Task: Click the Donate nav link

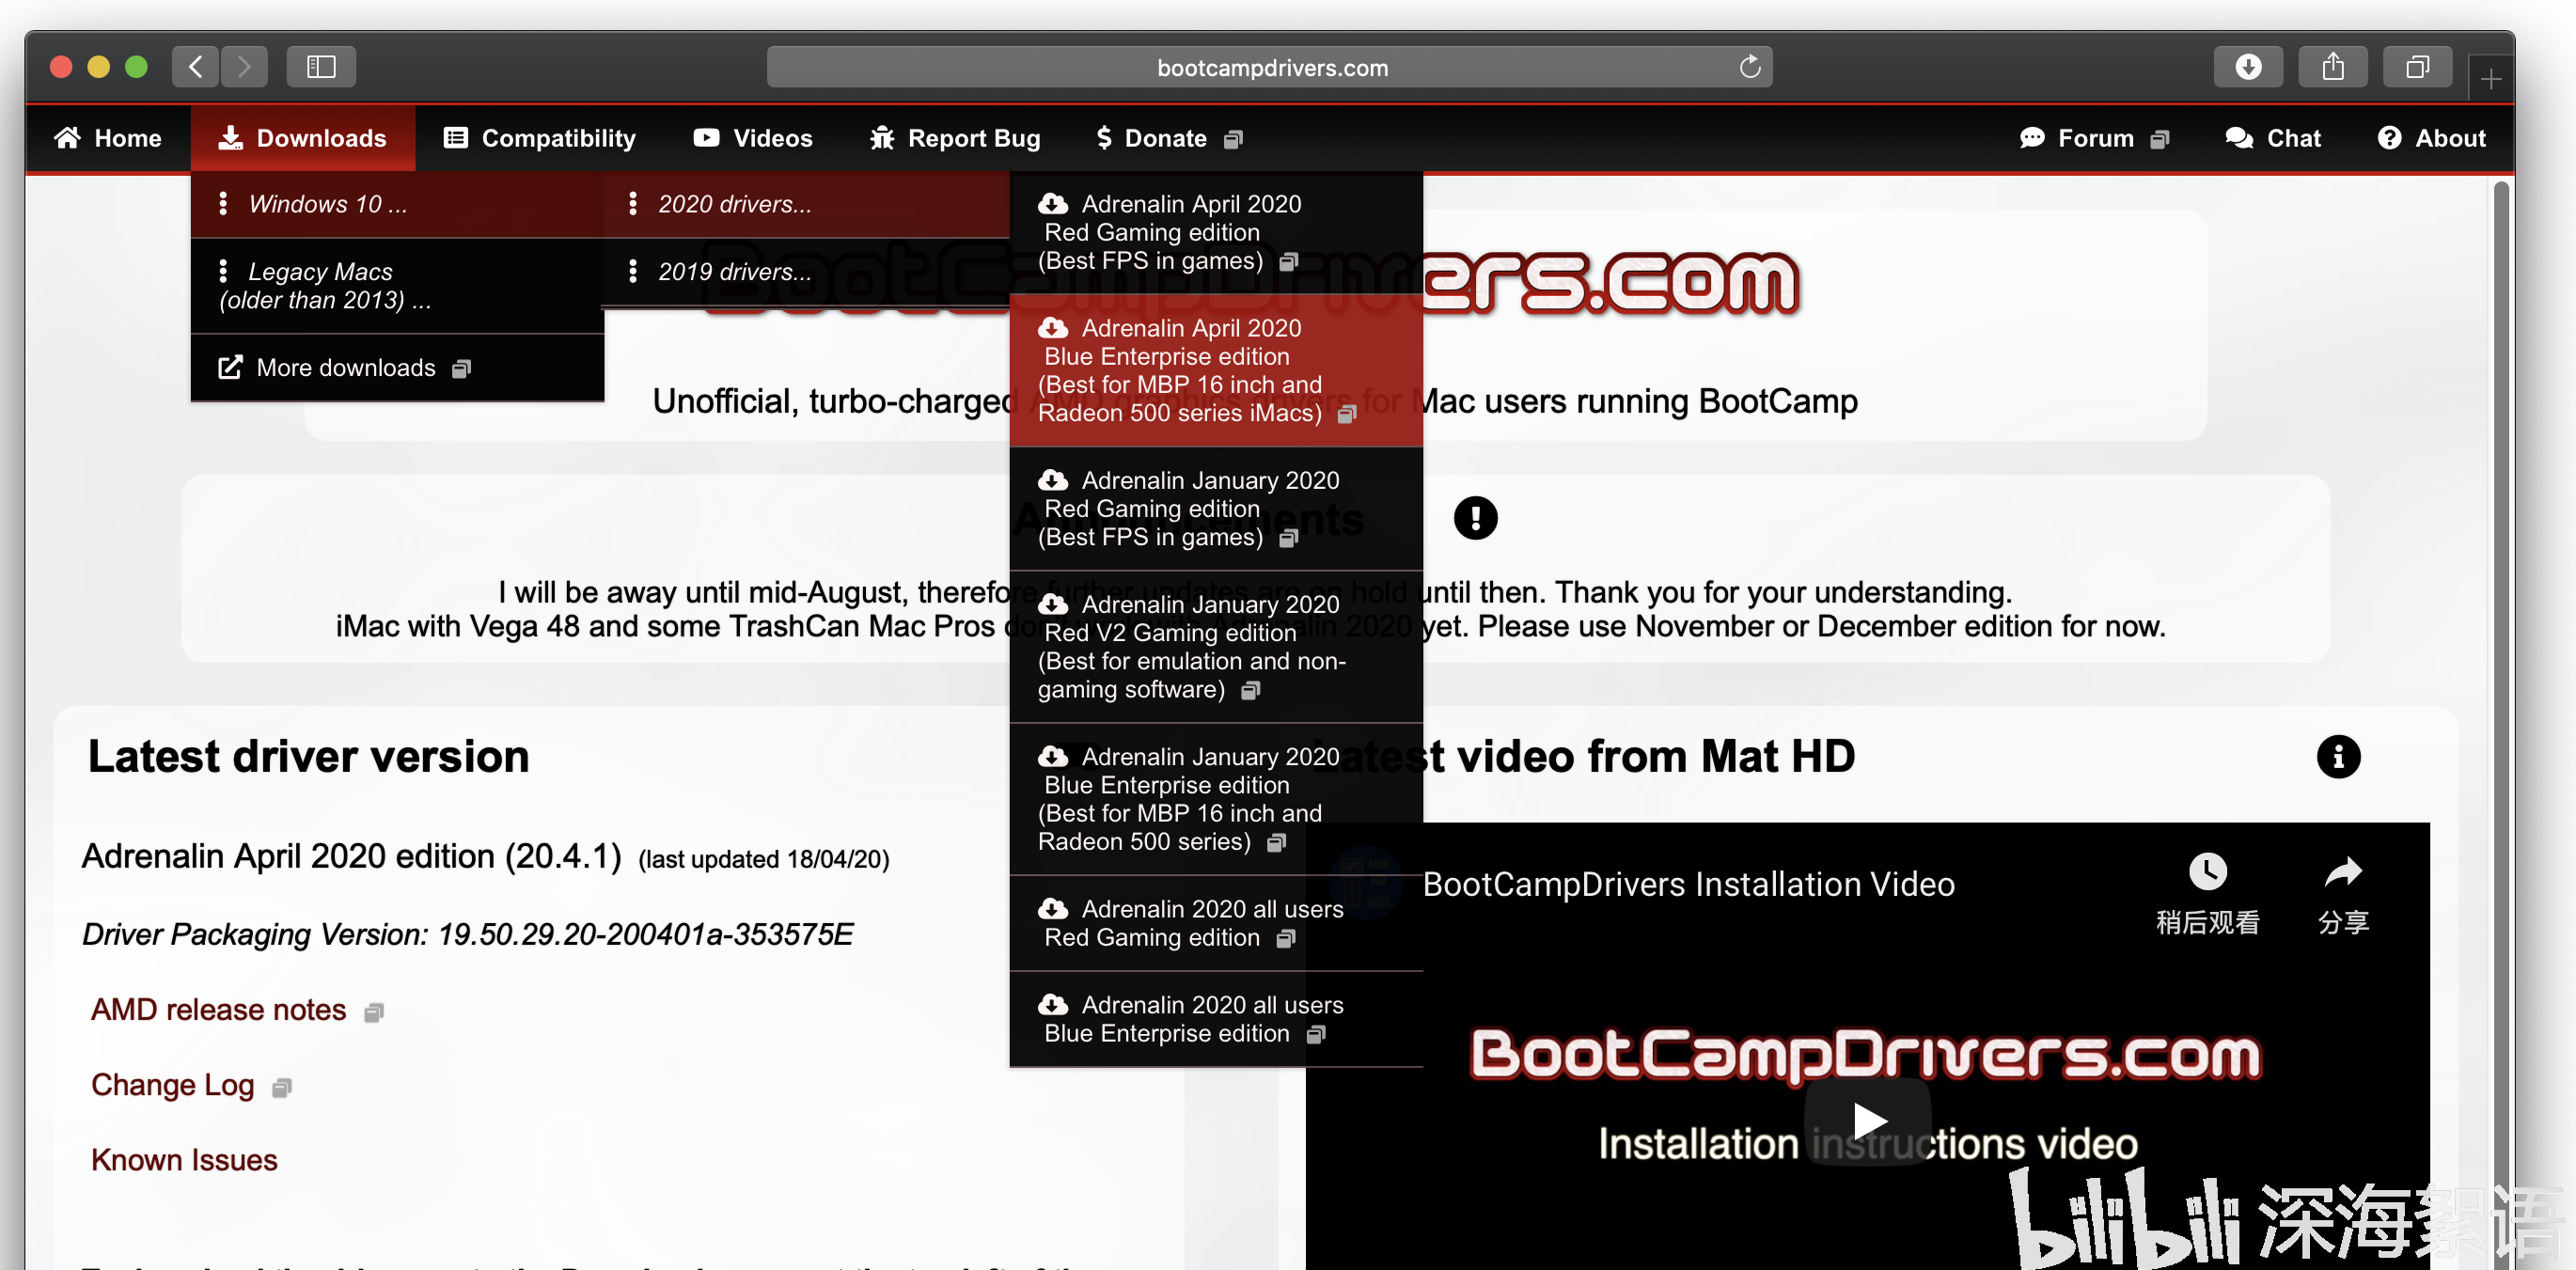Action: (1169, 138)
